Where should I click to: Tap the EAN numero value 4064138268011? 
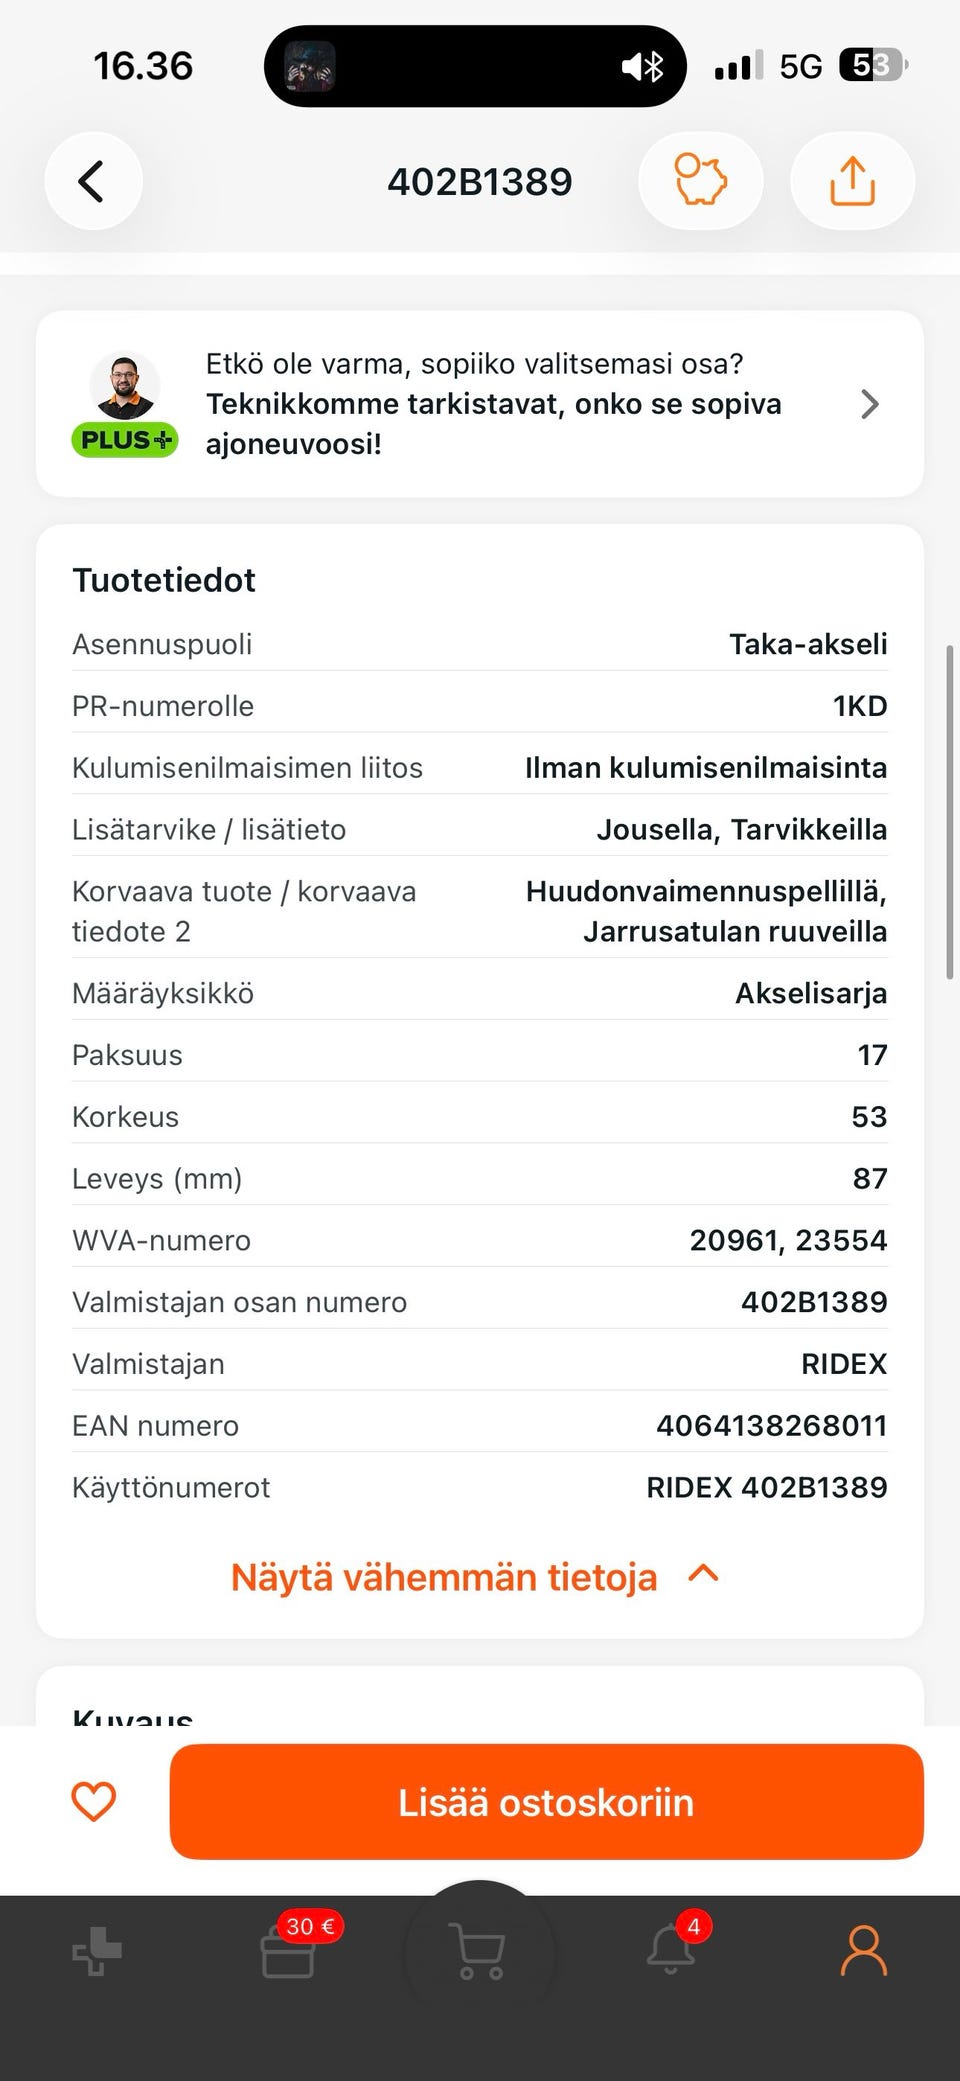[771, 1425]
